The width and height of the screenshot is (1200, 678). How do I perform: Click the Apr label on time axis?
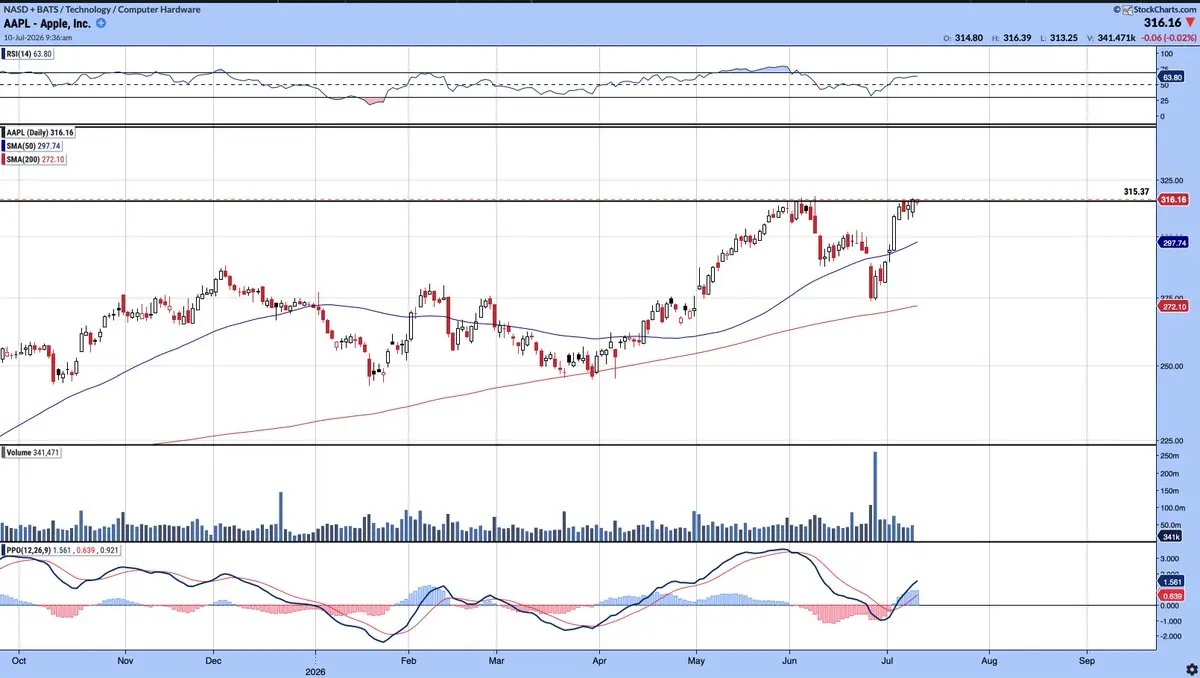tap(598, 660)
